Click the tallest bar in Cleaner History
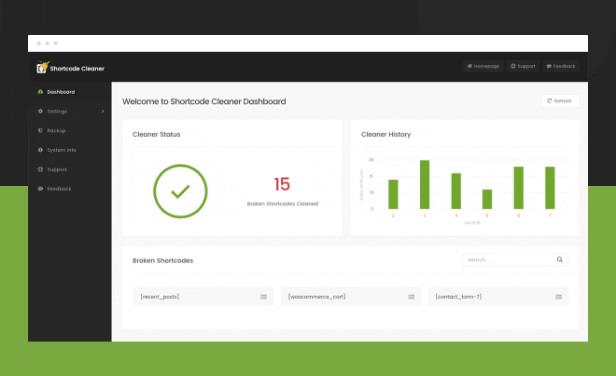Screen dimensions: 616x376 pos(425,185)
